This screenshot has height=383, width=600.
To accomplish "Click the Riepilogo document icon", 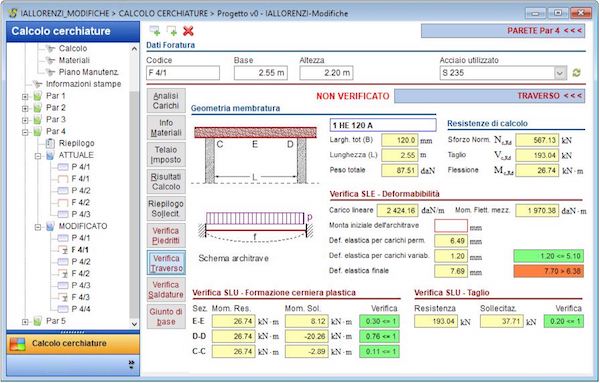I will point(50,143).
